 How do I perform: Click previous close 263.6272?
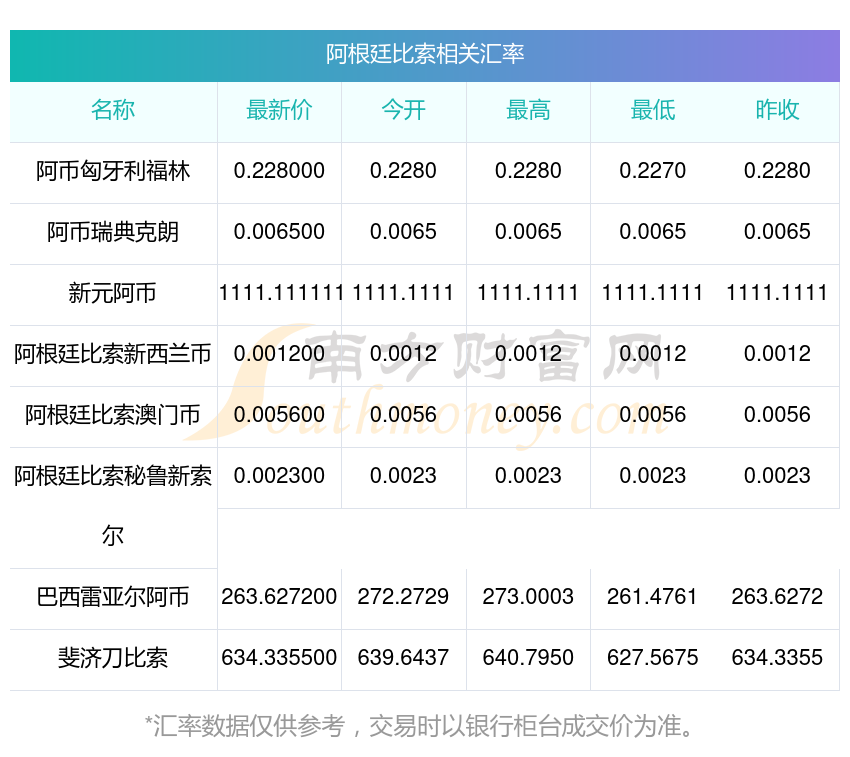coord(777,597)
